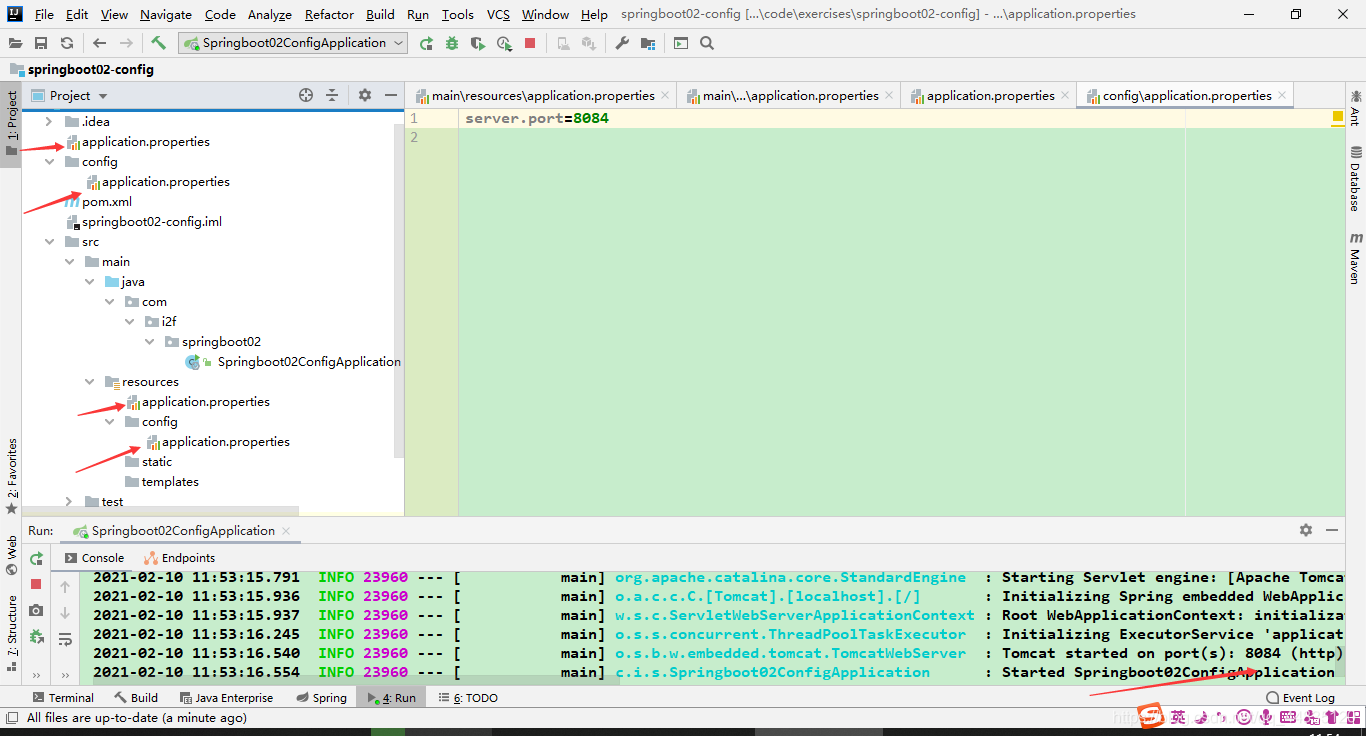
Task: Click the Save All floppy icon
Action: (41, 43)
